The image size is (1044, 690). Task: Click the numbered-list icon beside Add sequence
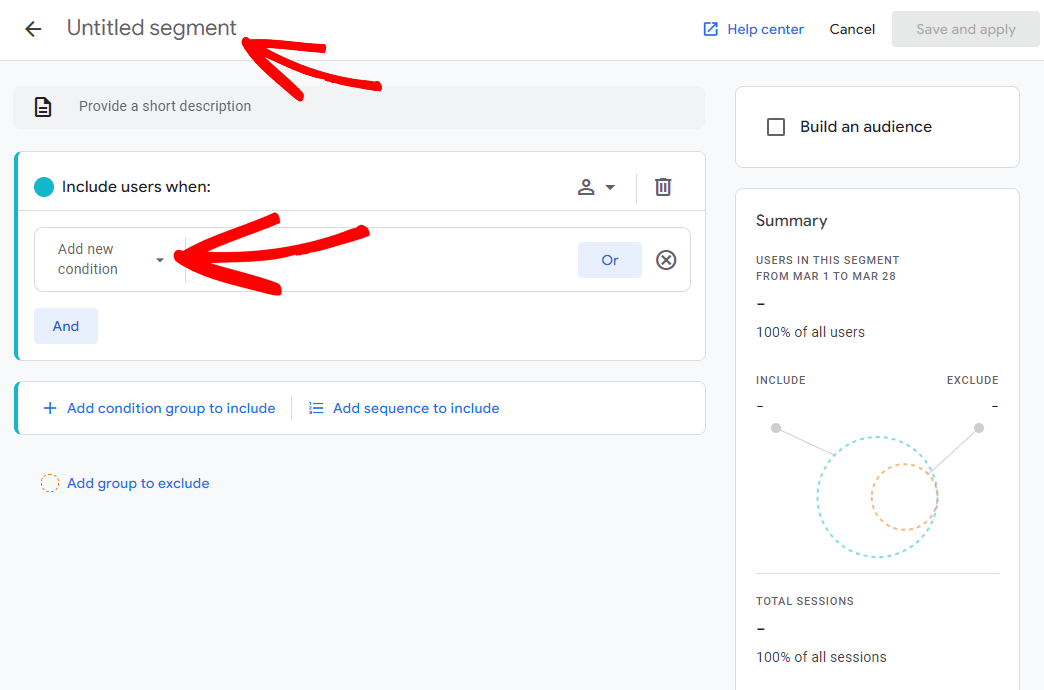click(316, 407)
